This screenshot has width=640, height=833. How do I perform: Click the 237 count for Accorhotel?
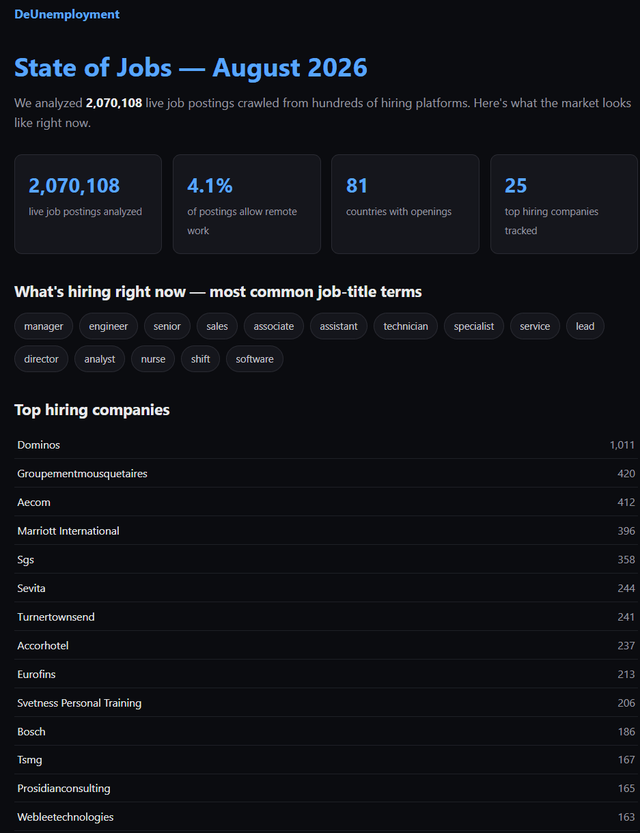click(x=626, y=646)
